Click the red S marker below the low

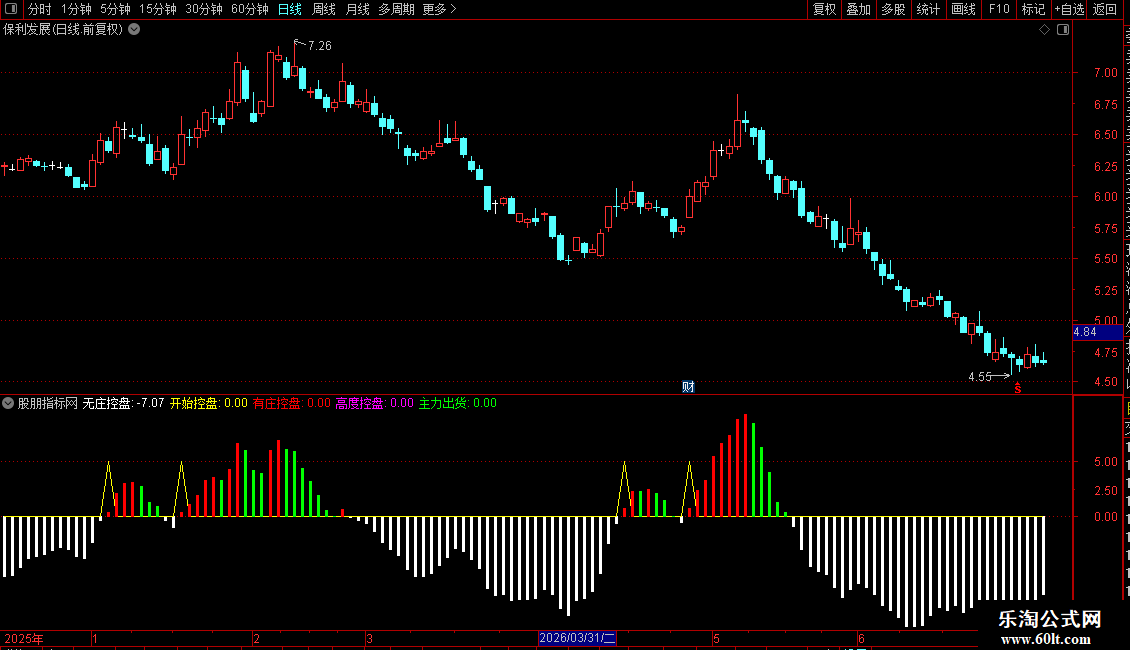[1018, 388]
